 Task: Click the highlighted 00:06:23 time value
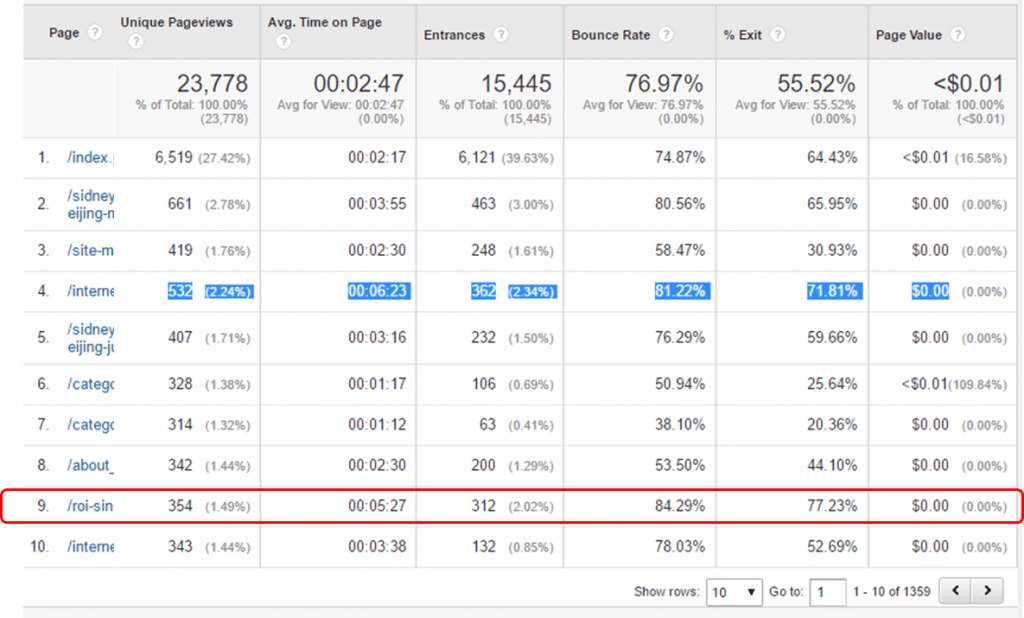coord(376,291)
